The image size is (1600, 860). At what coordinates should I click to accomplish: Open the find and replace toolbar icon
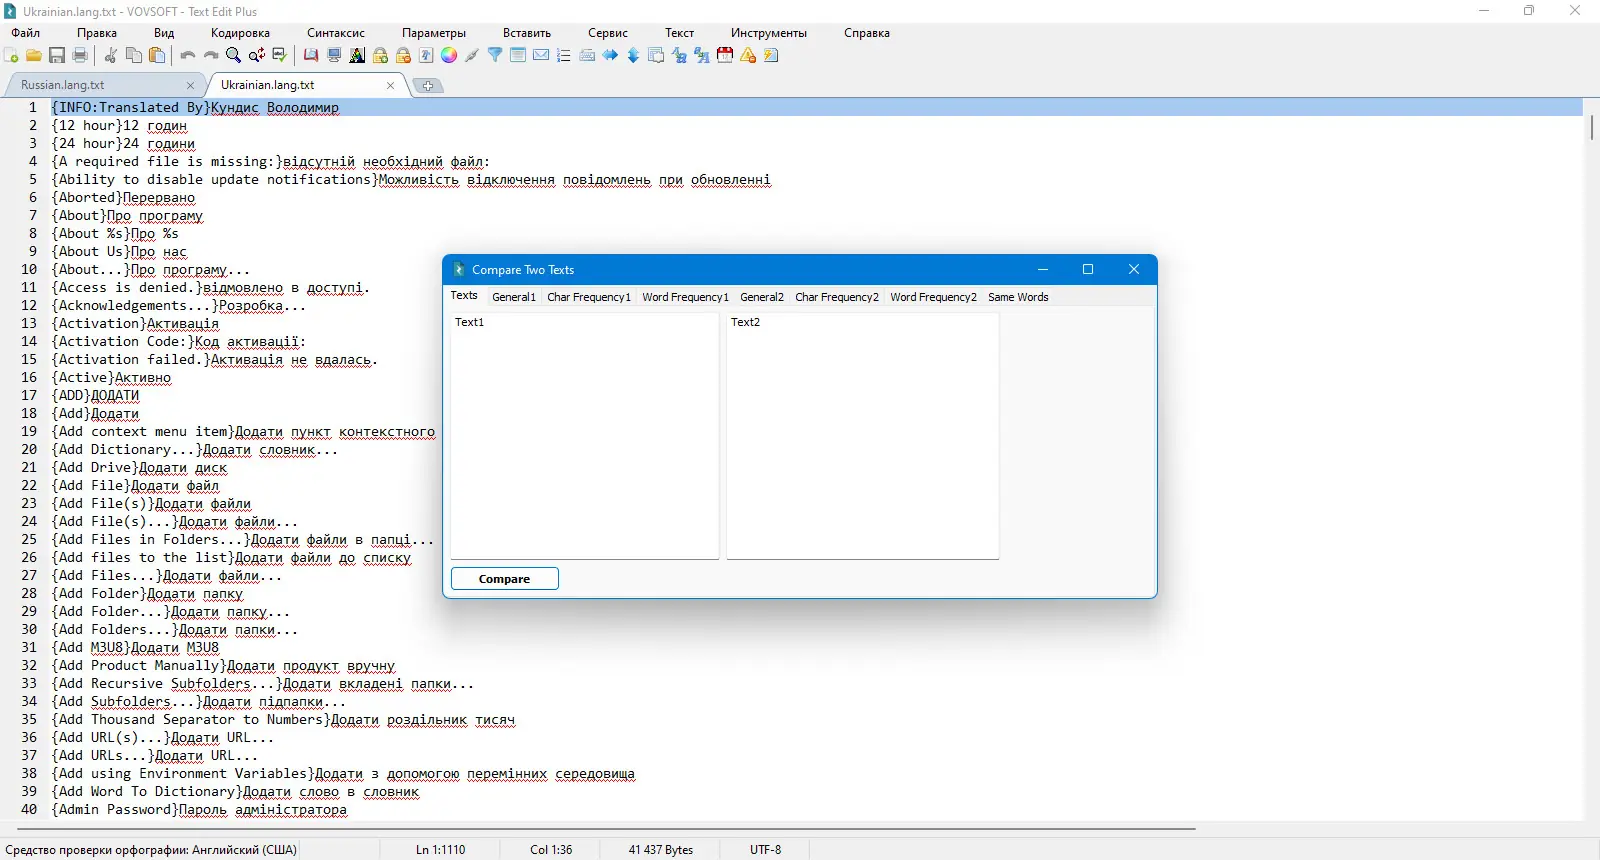[x=257, y=56]
